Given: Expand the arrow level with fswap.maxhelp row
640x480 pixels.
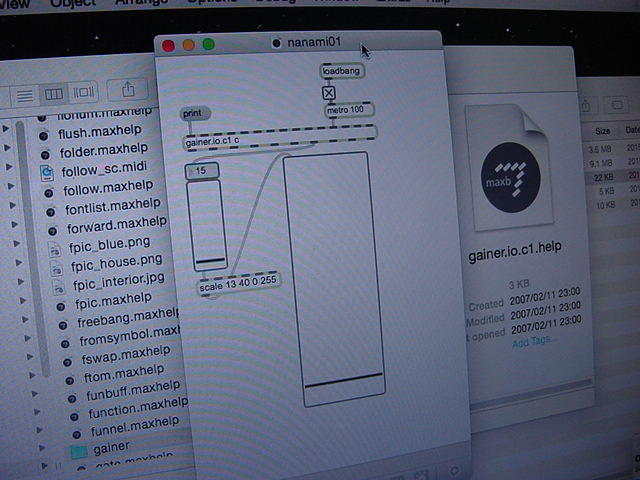Looking at the screenshot, I should coord(30,356).
